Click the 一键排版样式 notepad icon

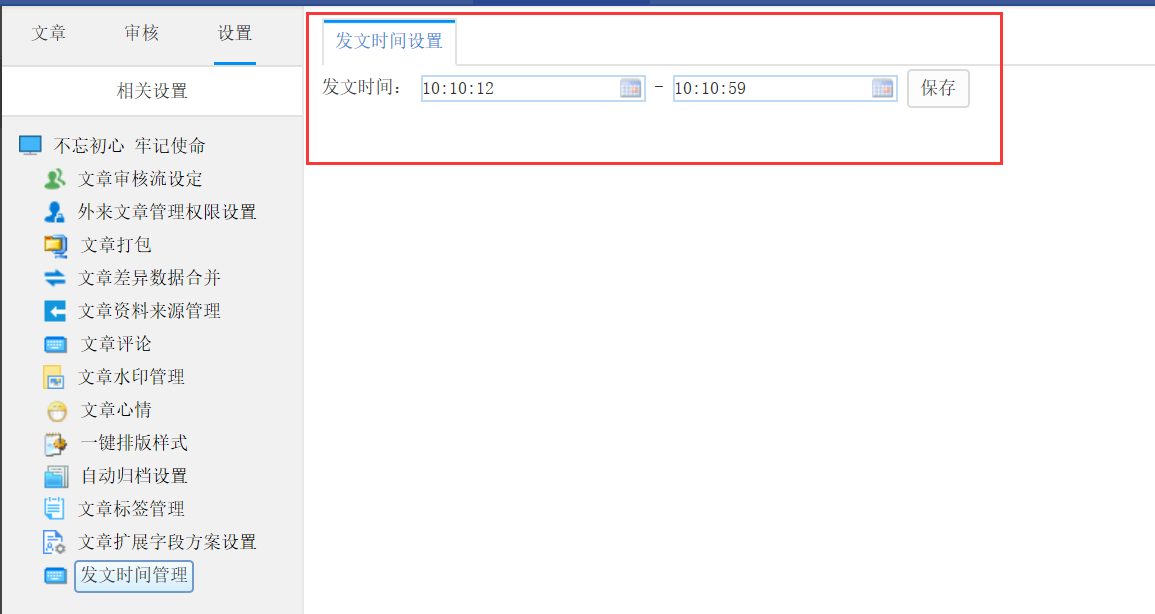point(56,443)
